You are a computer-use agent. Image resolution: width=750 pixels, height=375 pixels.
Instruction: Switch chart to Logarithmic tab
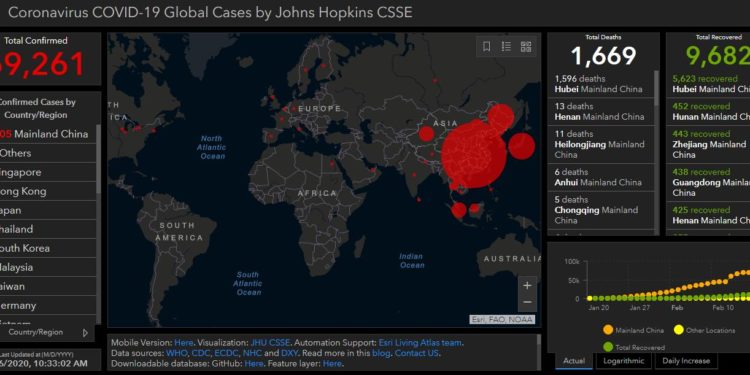623,361
